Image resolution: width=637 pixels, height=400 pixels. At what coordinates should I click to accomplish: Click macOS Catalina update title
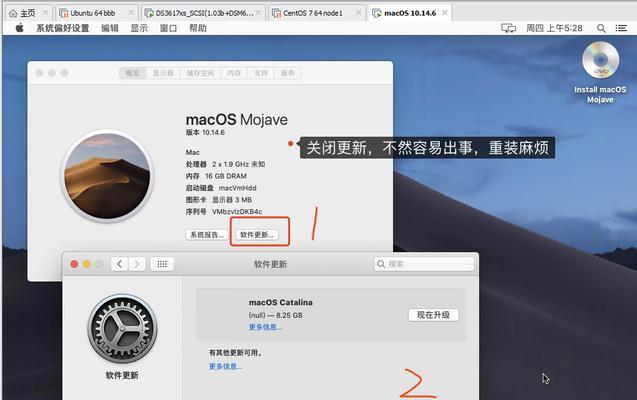(281, 302)
